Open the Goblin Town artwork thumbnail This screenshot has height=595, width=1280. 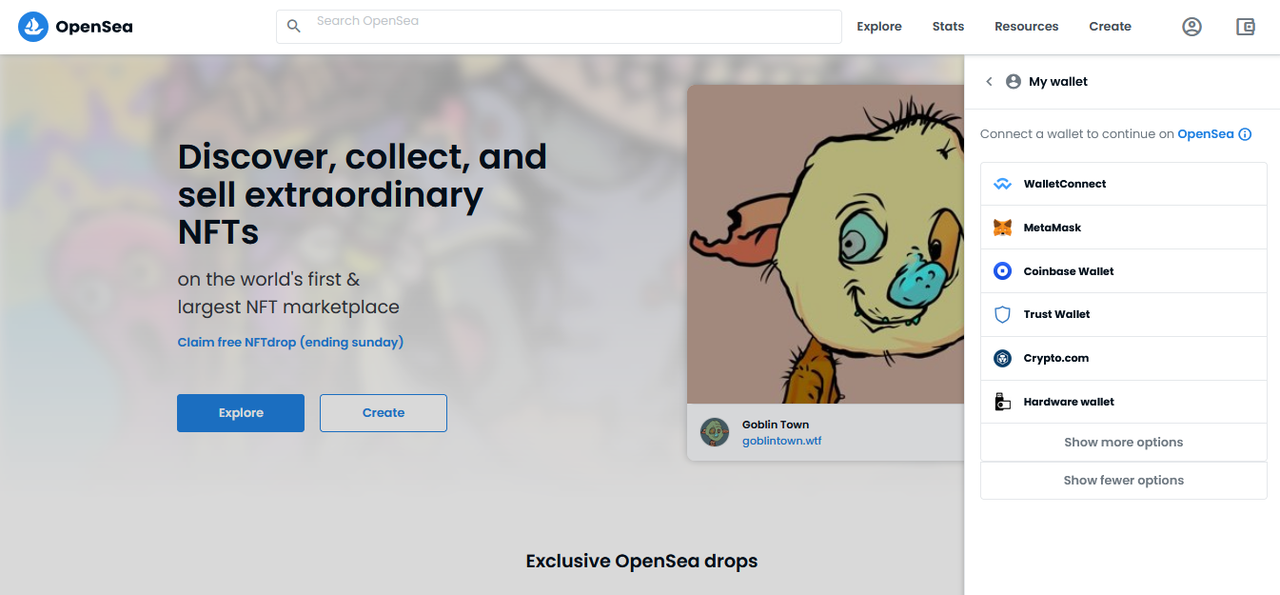pyautogui.click(x=826, y=244)
